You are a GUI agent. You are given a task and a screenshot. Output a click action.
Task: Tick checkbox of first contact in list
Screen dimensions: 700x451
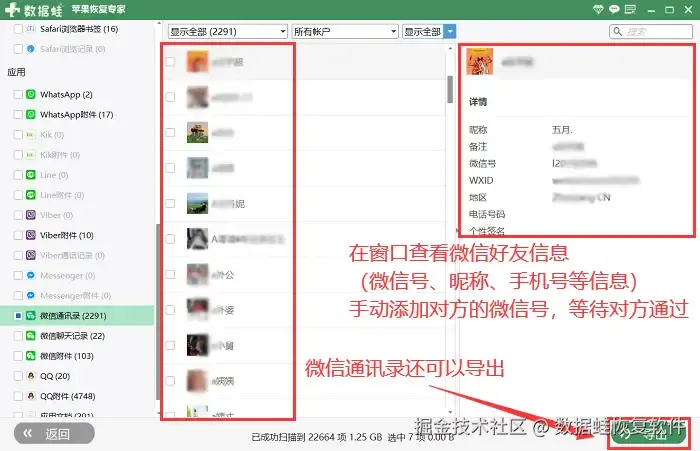(170, 61)
